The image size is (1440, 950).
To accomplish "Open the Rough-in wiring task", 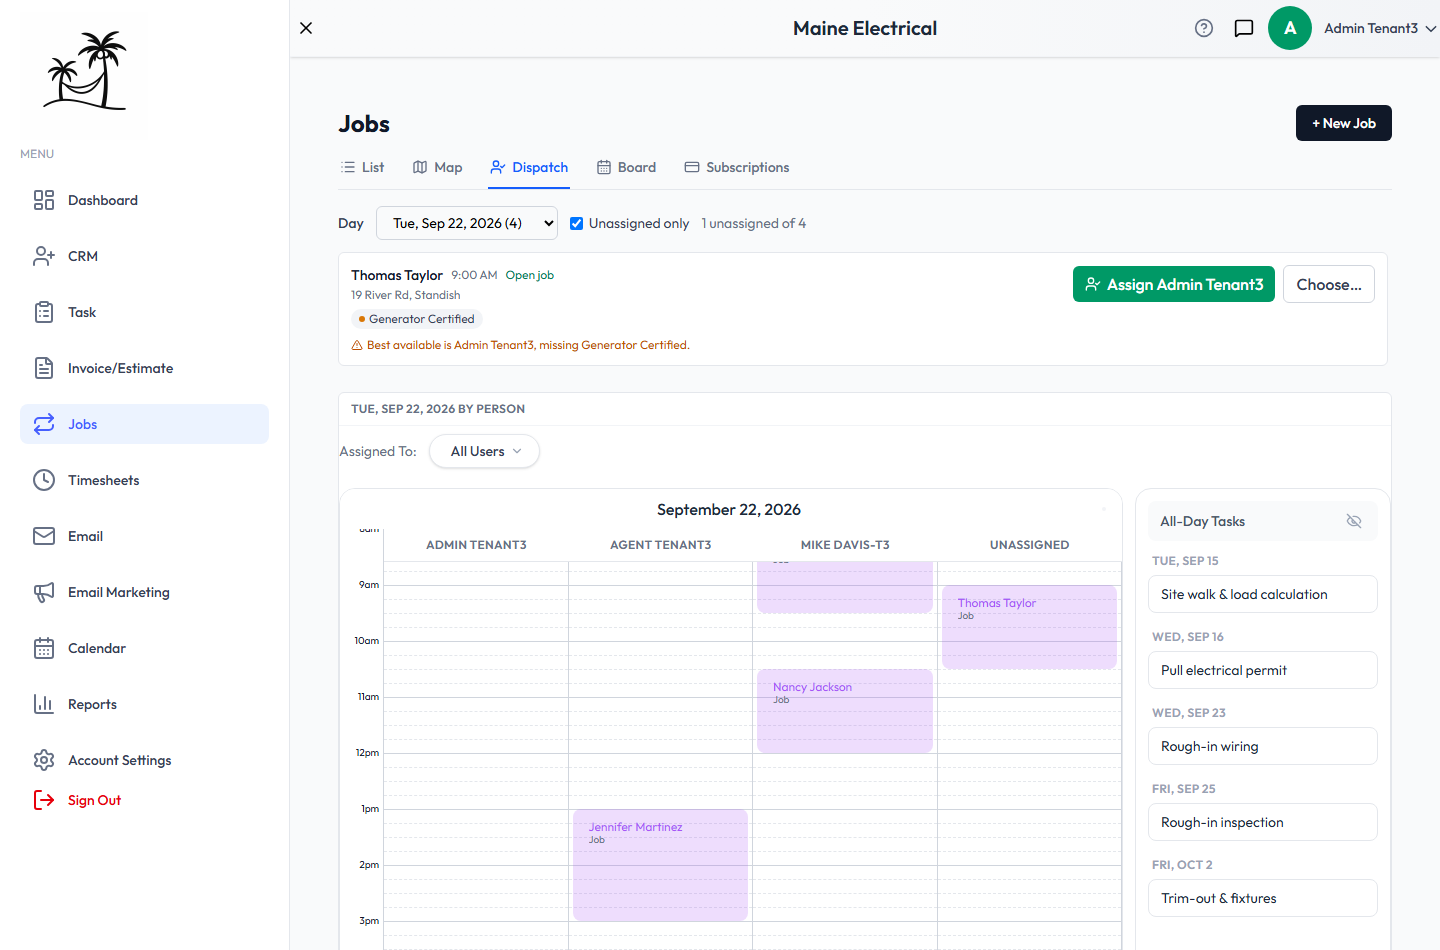I will [x=1263, y=746].
